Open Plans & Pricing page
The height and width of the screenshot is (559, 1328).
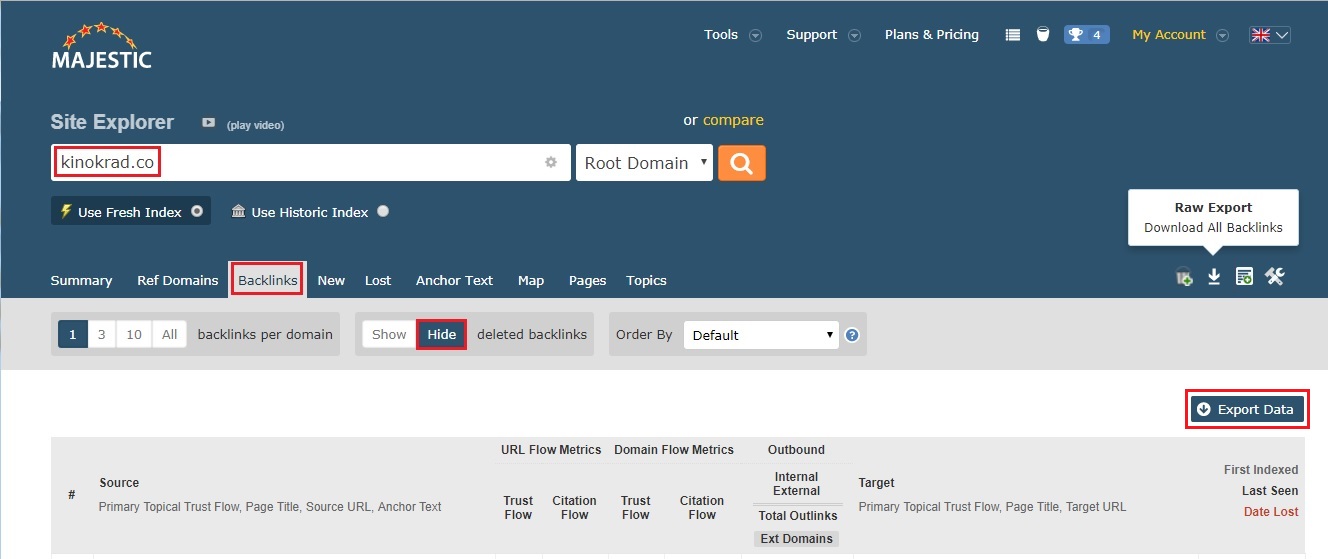(932, 35)
